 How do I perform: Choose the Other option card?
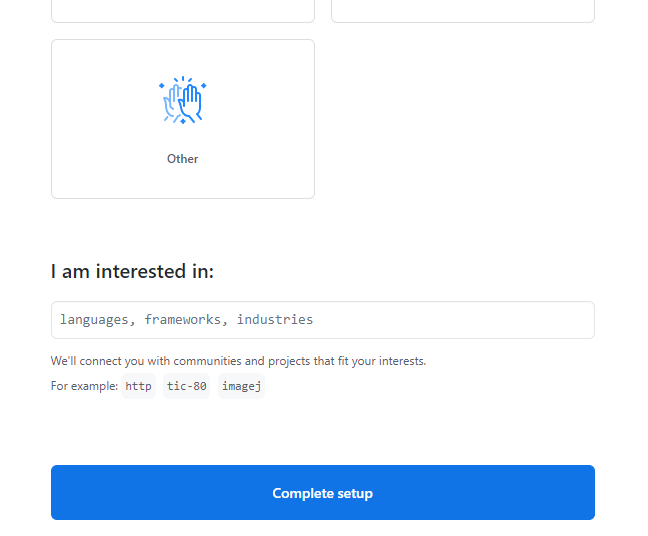pyautogui.click(x=183, y=119)
